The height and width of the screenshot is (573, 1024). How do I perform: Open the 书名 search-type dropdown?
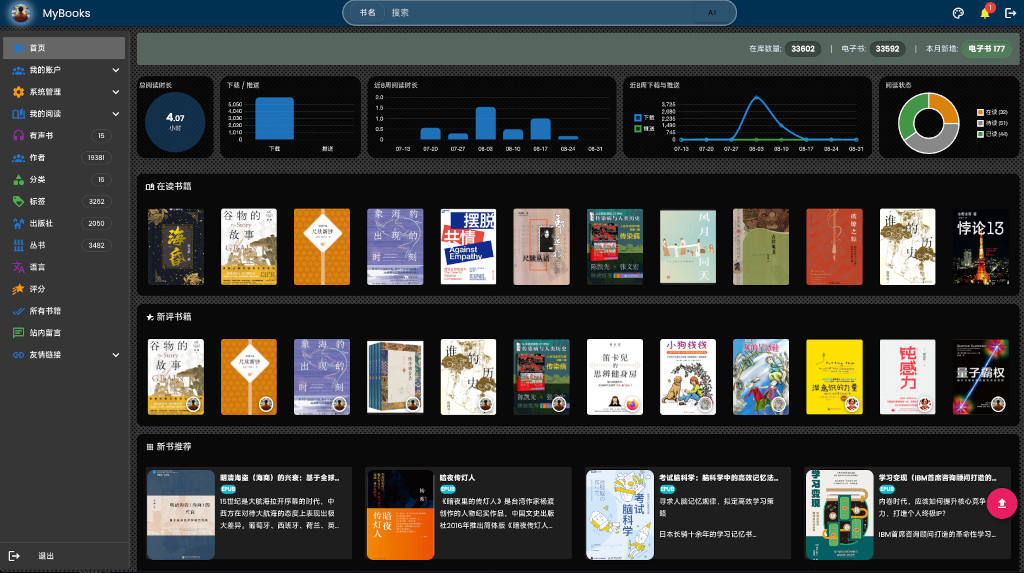tap(368, 12)
